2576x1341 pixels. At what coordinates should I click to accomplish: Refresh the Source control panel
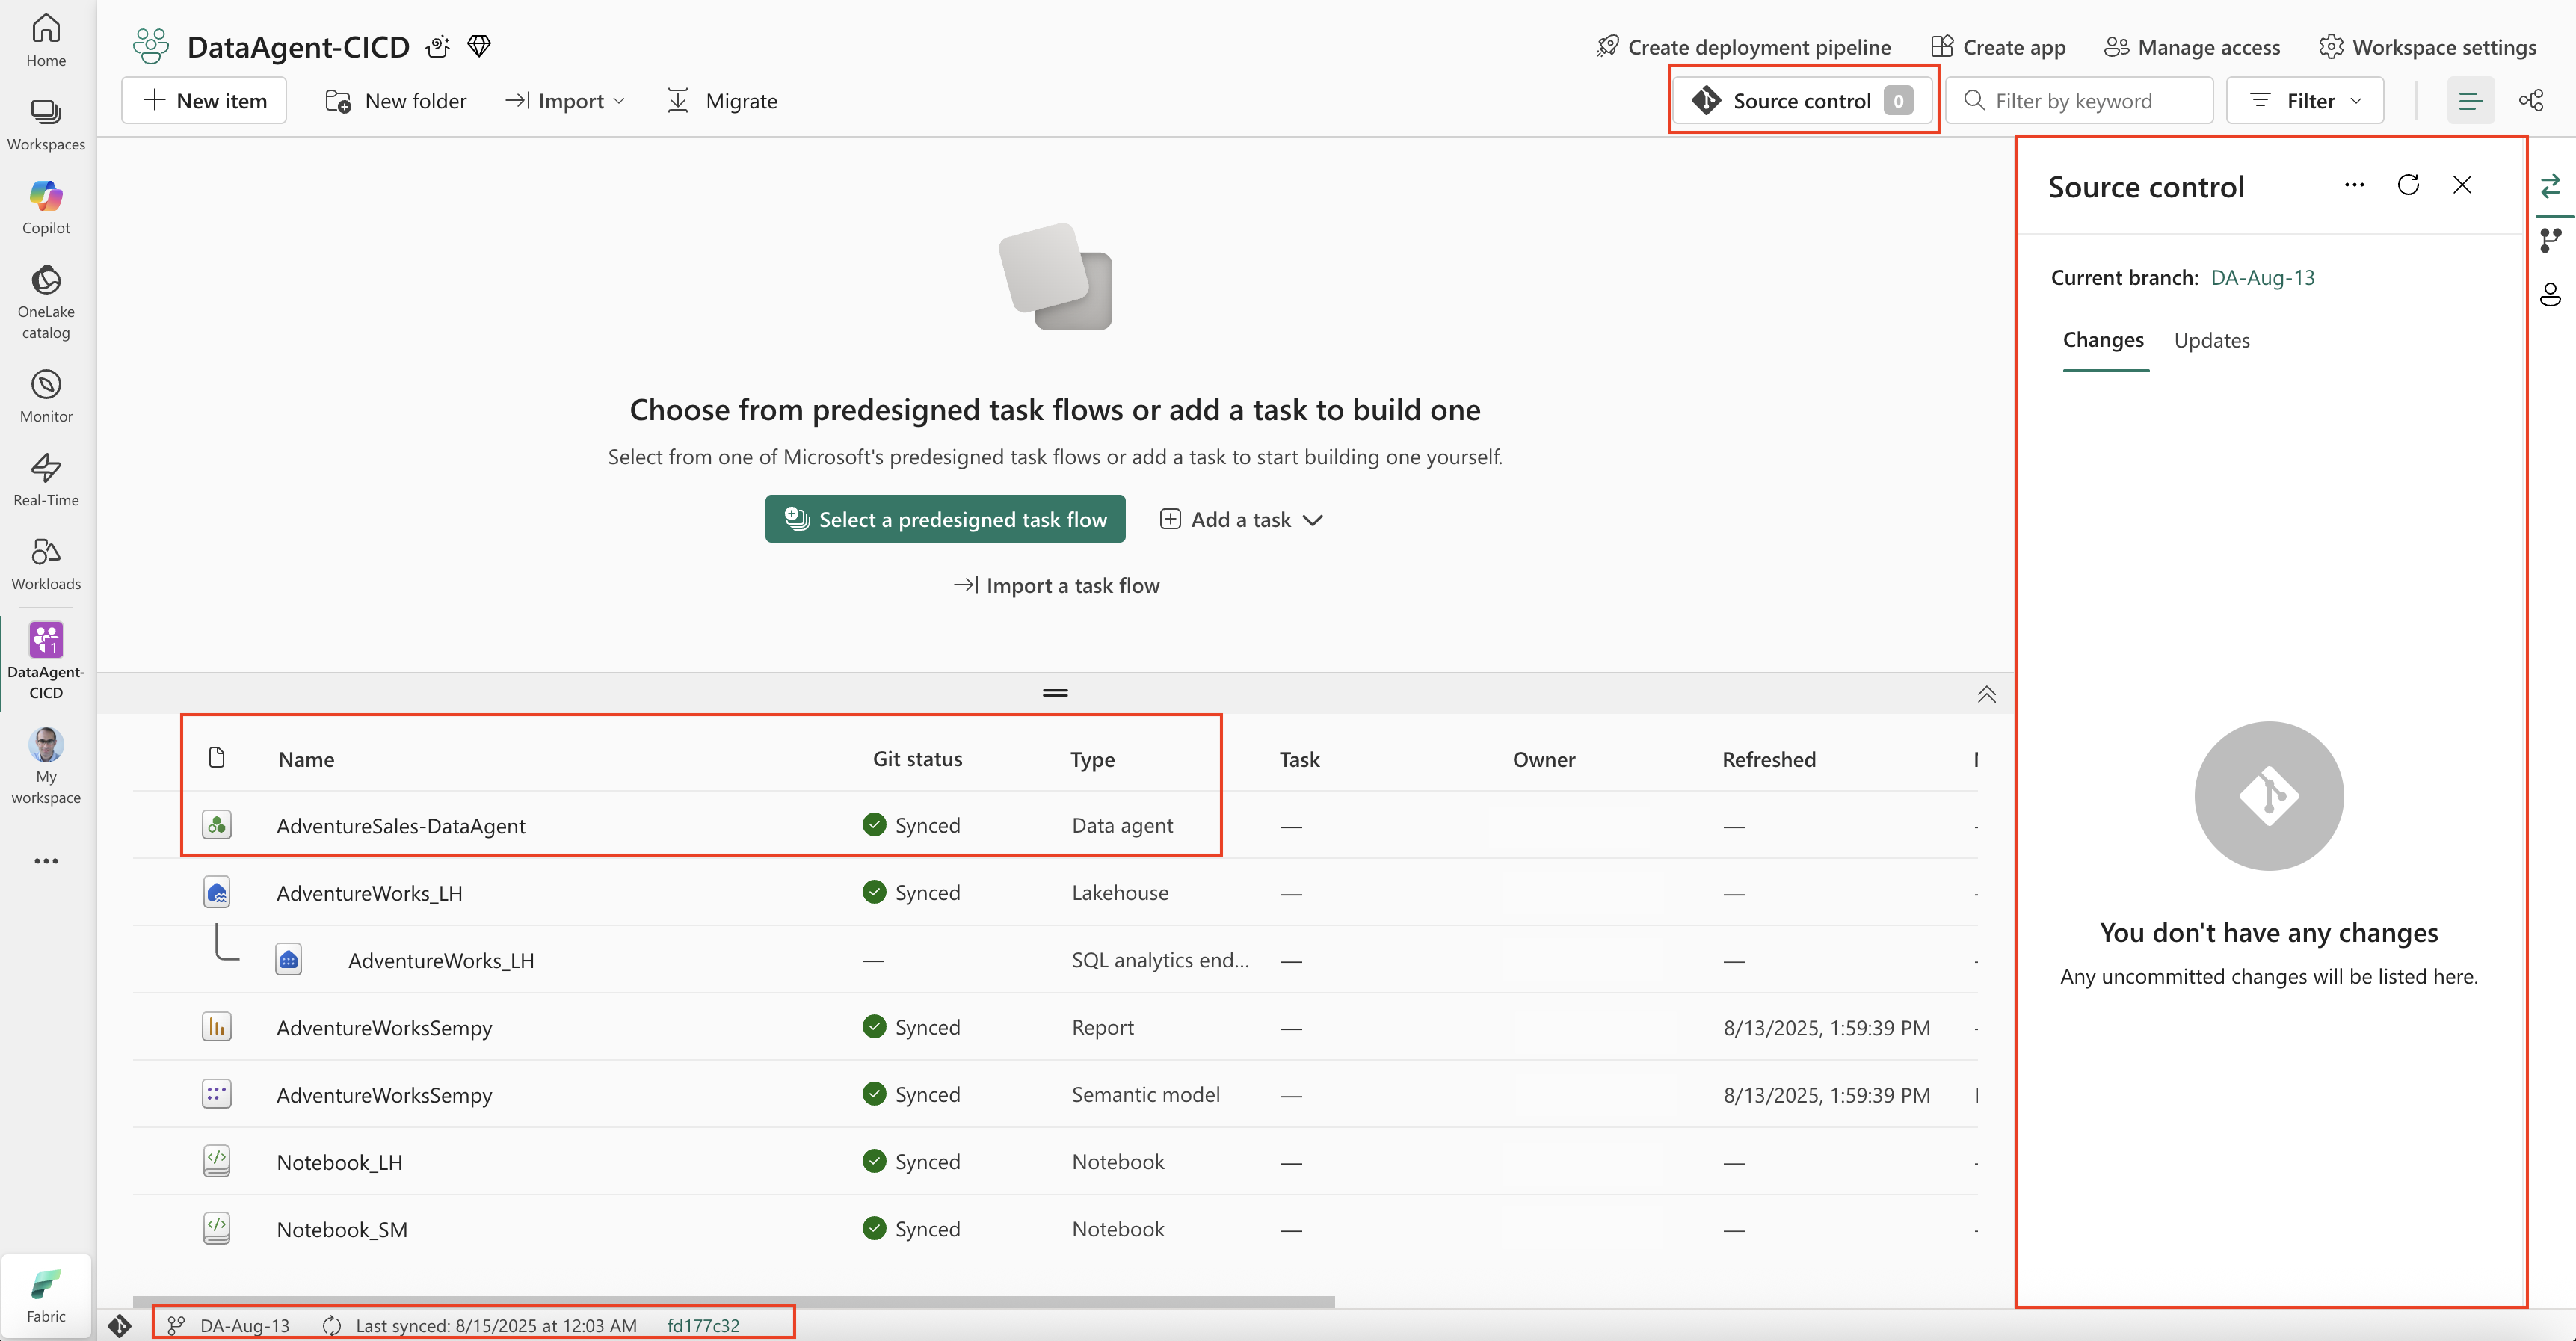(2408, 185)
